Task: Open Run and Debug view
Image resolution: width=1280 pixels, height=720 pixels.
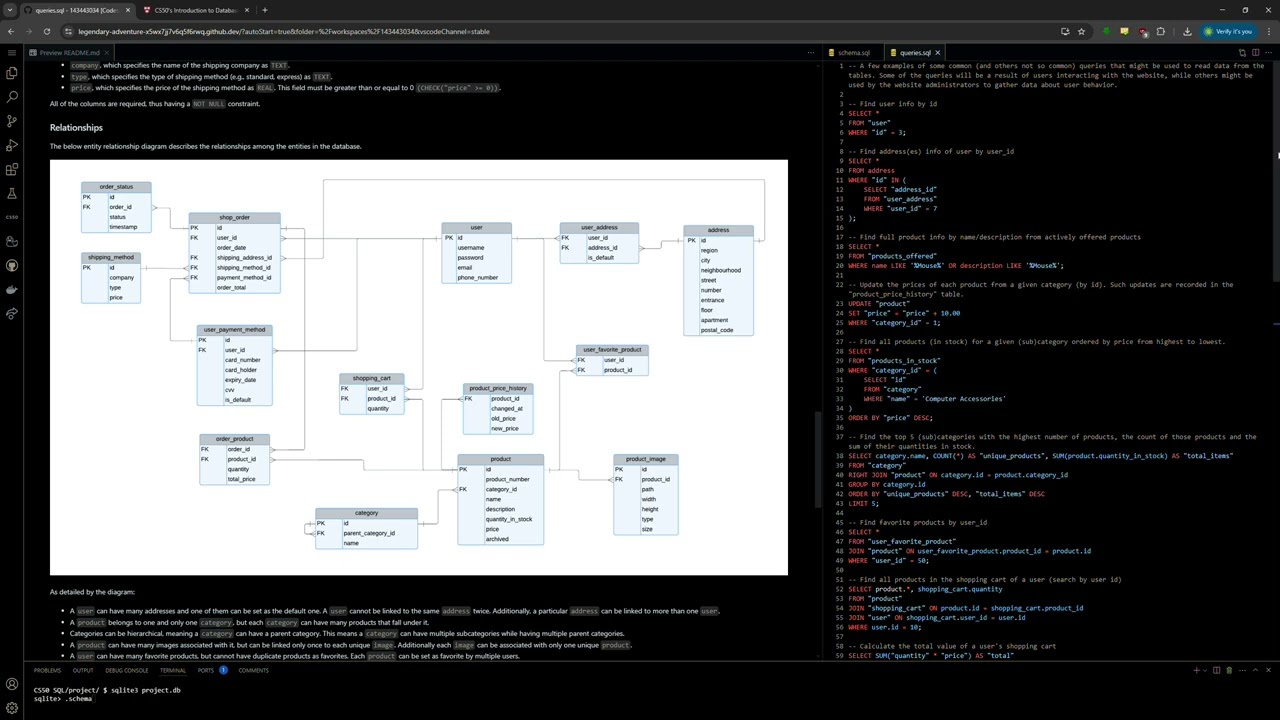Action: (x=11, y=145)
